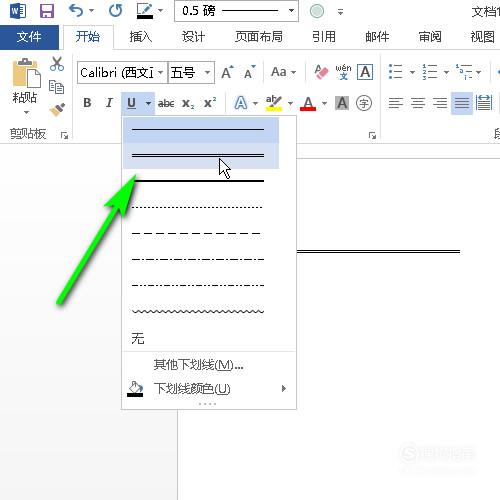
Task: Switch to the 页面布局 tab
Action: click(259, 37)
